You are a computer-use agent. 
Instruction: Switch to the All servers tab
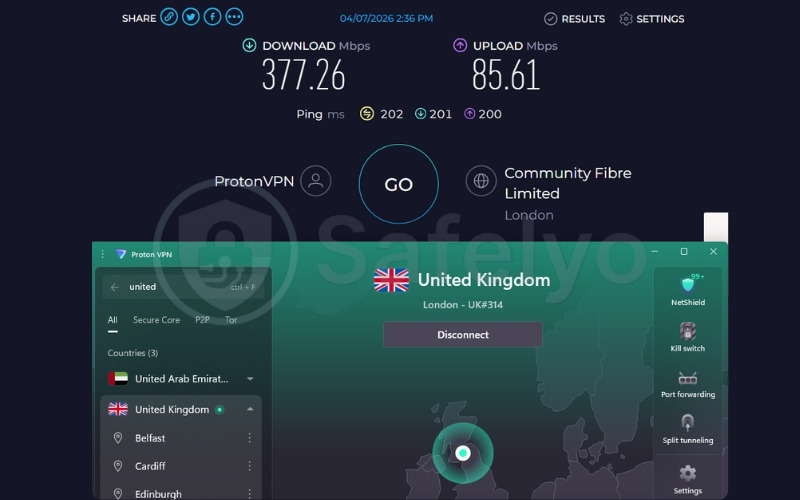coord(113,320)
